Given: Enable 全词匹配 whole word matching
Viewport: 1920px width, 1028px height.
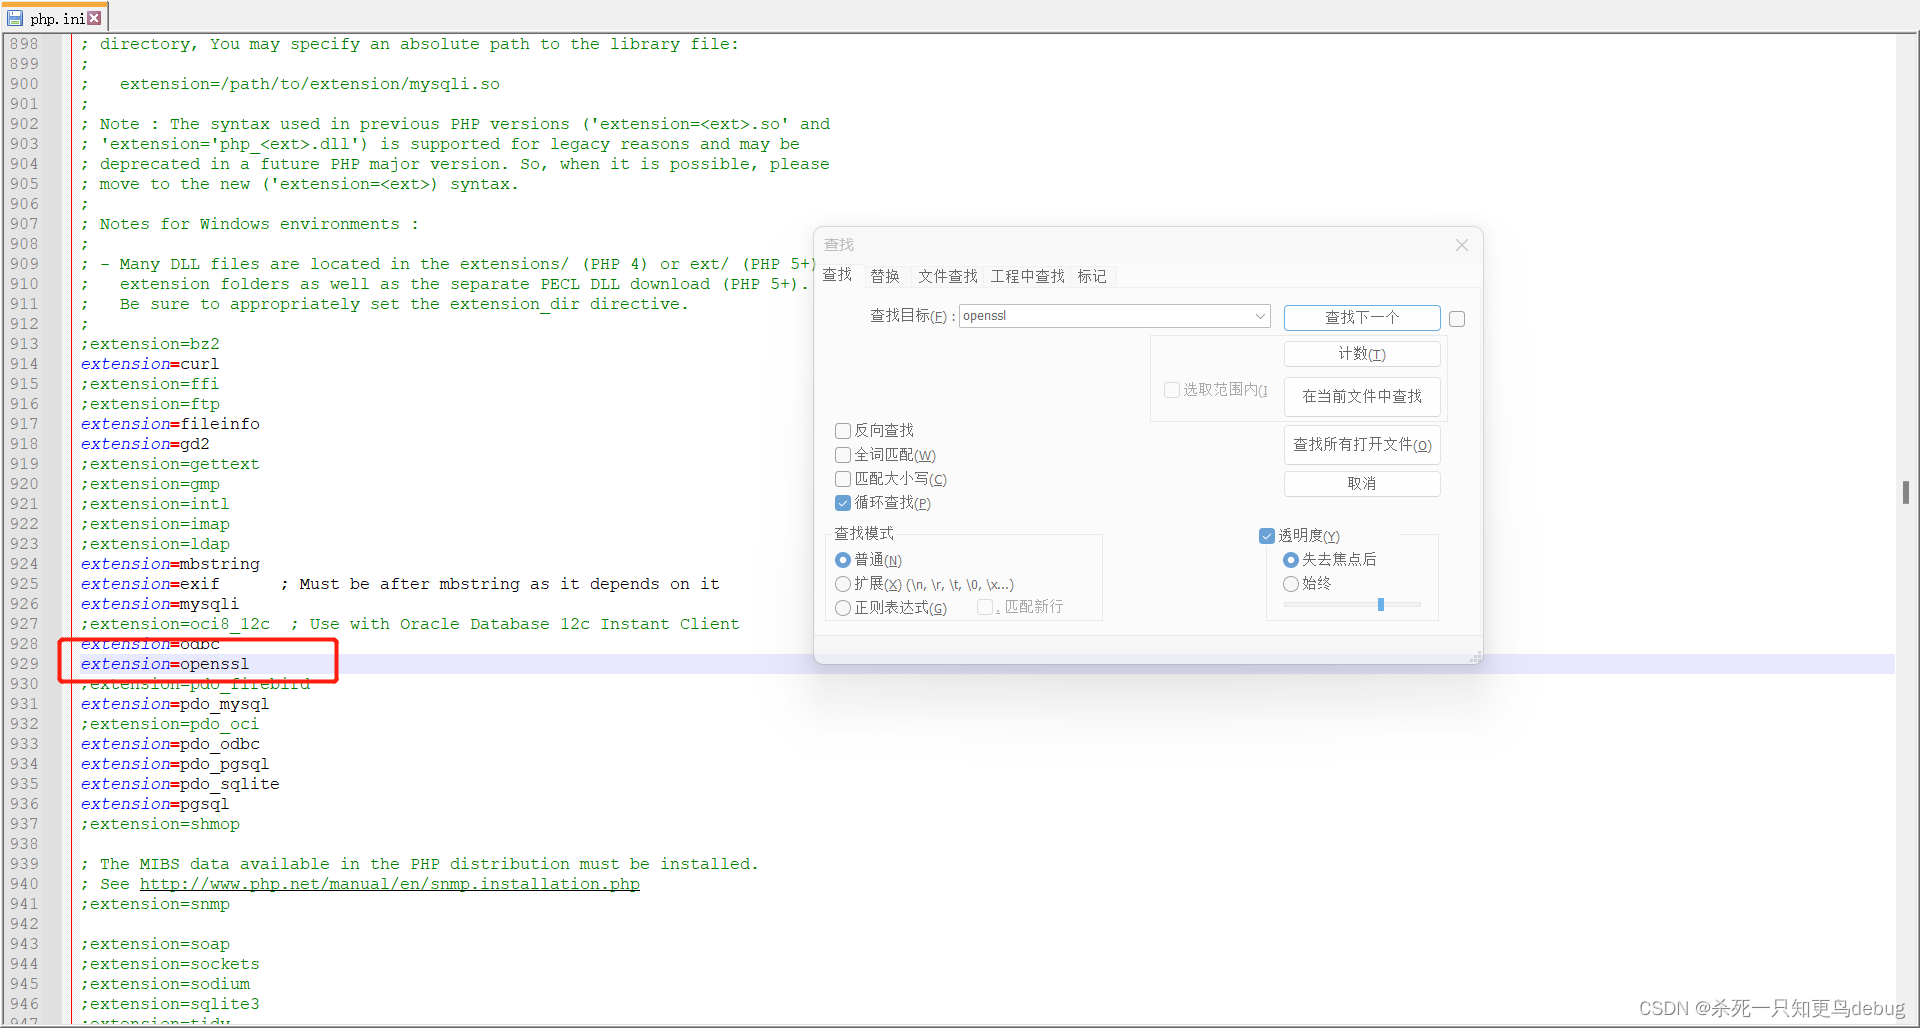Looking at the screenshot, I should click(843, 454).
